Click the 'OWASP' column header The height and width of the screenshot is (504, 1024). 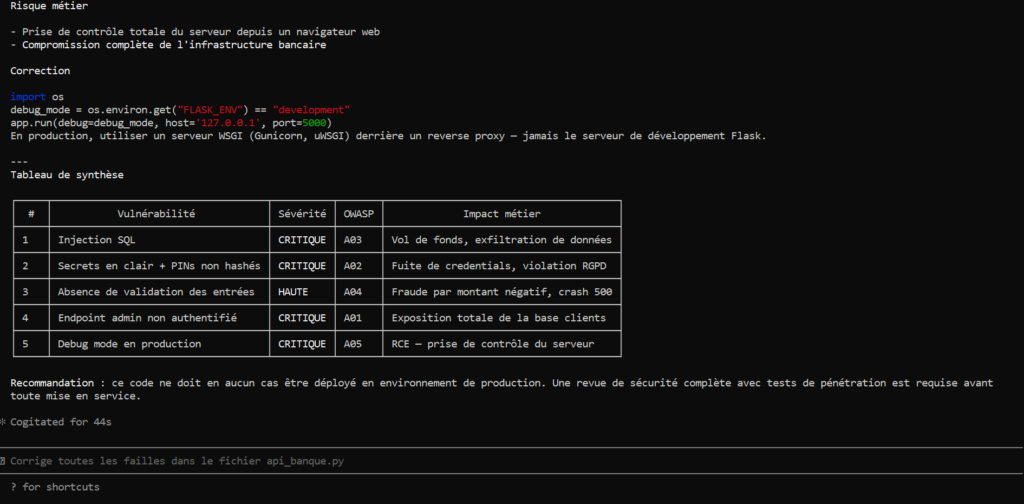(x=358, y=213)
